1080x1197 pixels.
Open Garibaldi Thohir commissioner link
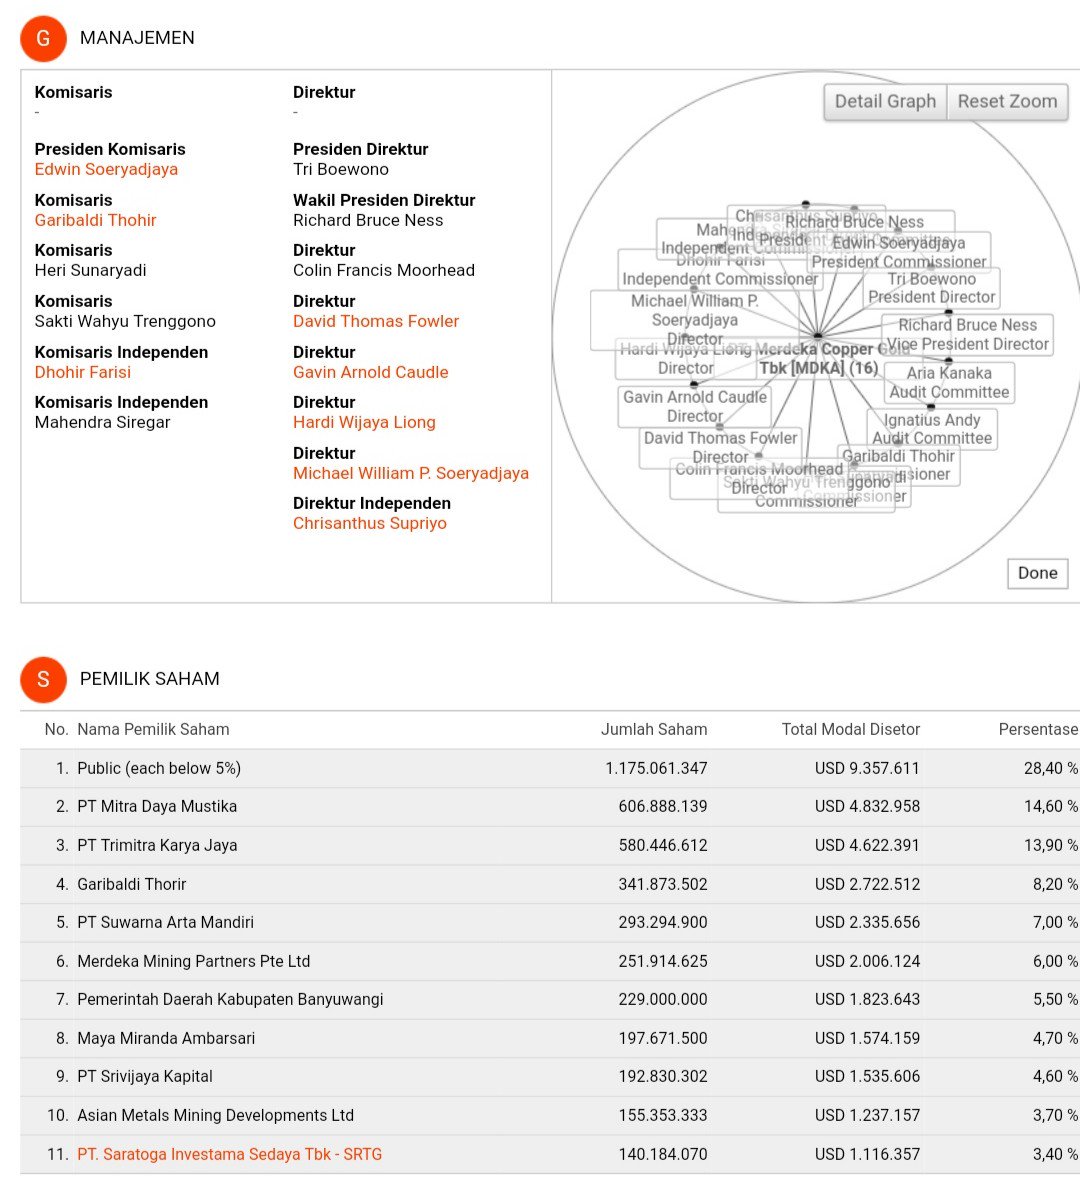[x=95, y=221]
